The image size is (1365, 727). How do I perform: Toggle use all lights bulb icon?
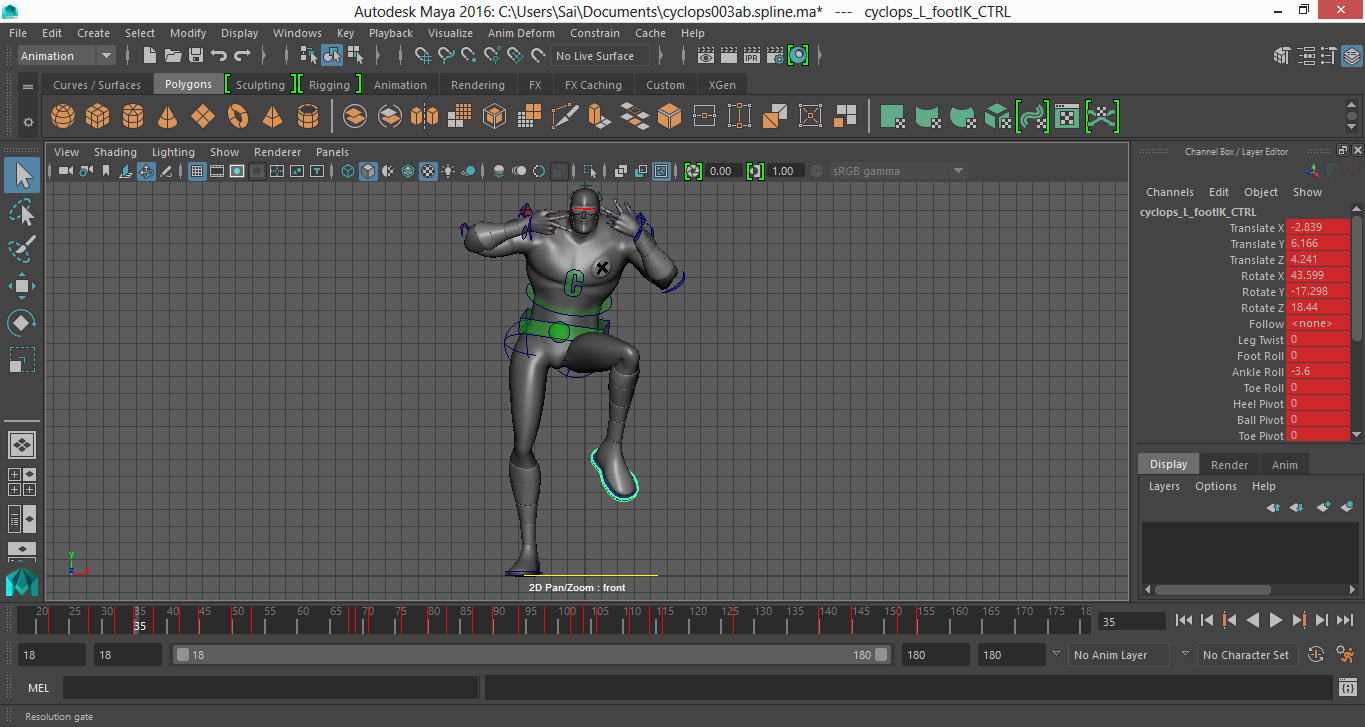(448, 171)
